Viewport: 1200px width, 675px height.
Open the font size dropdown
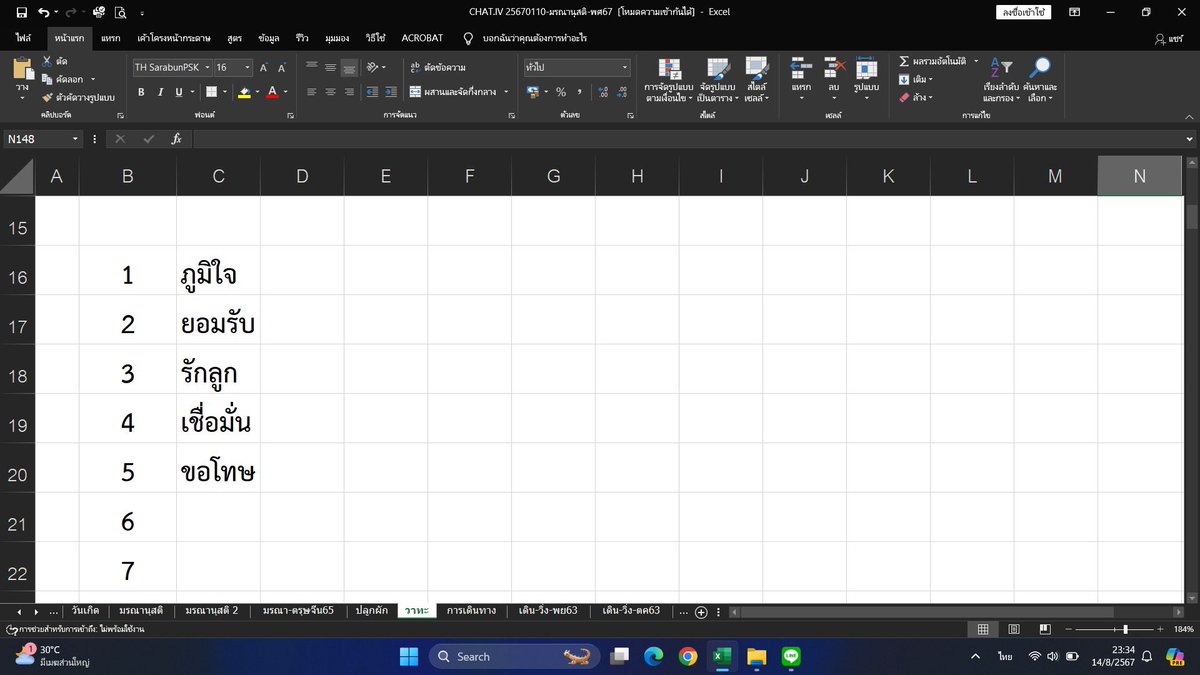coord(247,68)
